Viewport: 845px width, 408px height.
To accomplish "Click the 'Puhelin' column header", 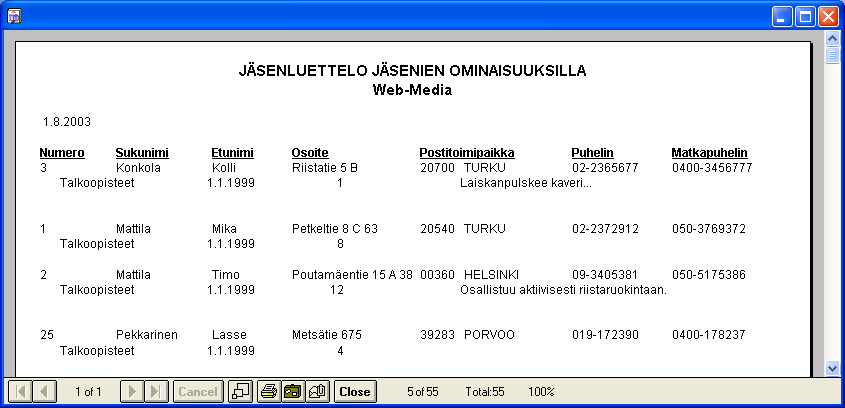I will pos(592,153).
